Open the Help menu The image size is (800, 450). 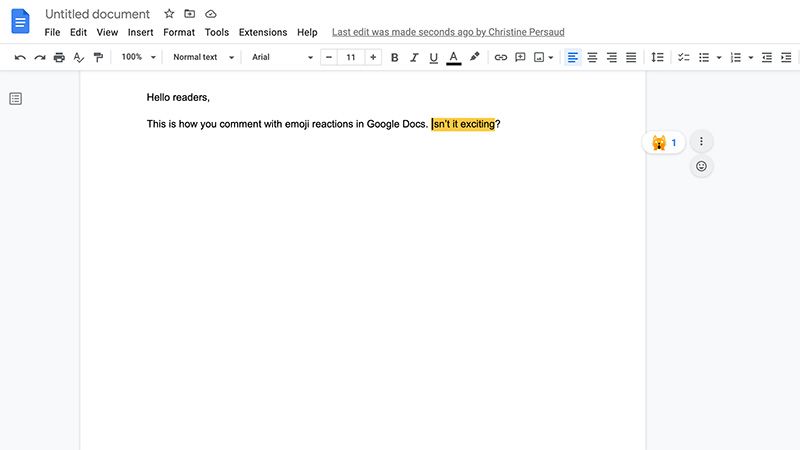pyautogui.click(x=307, y=32)
